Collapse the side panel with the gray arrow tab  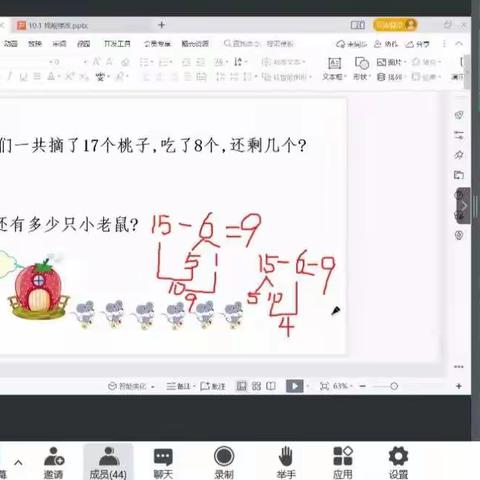(x=464, y=206)
